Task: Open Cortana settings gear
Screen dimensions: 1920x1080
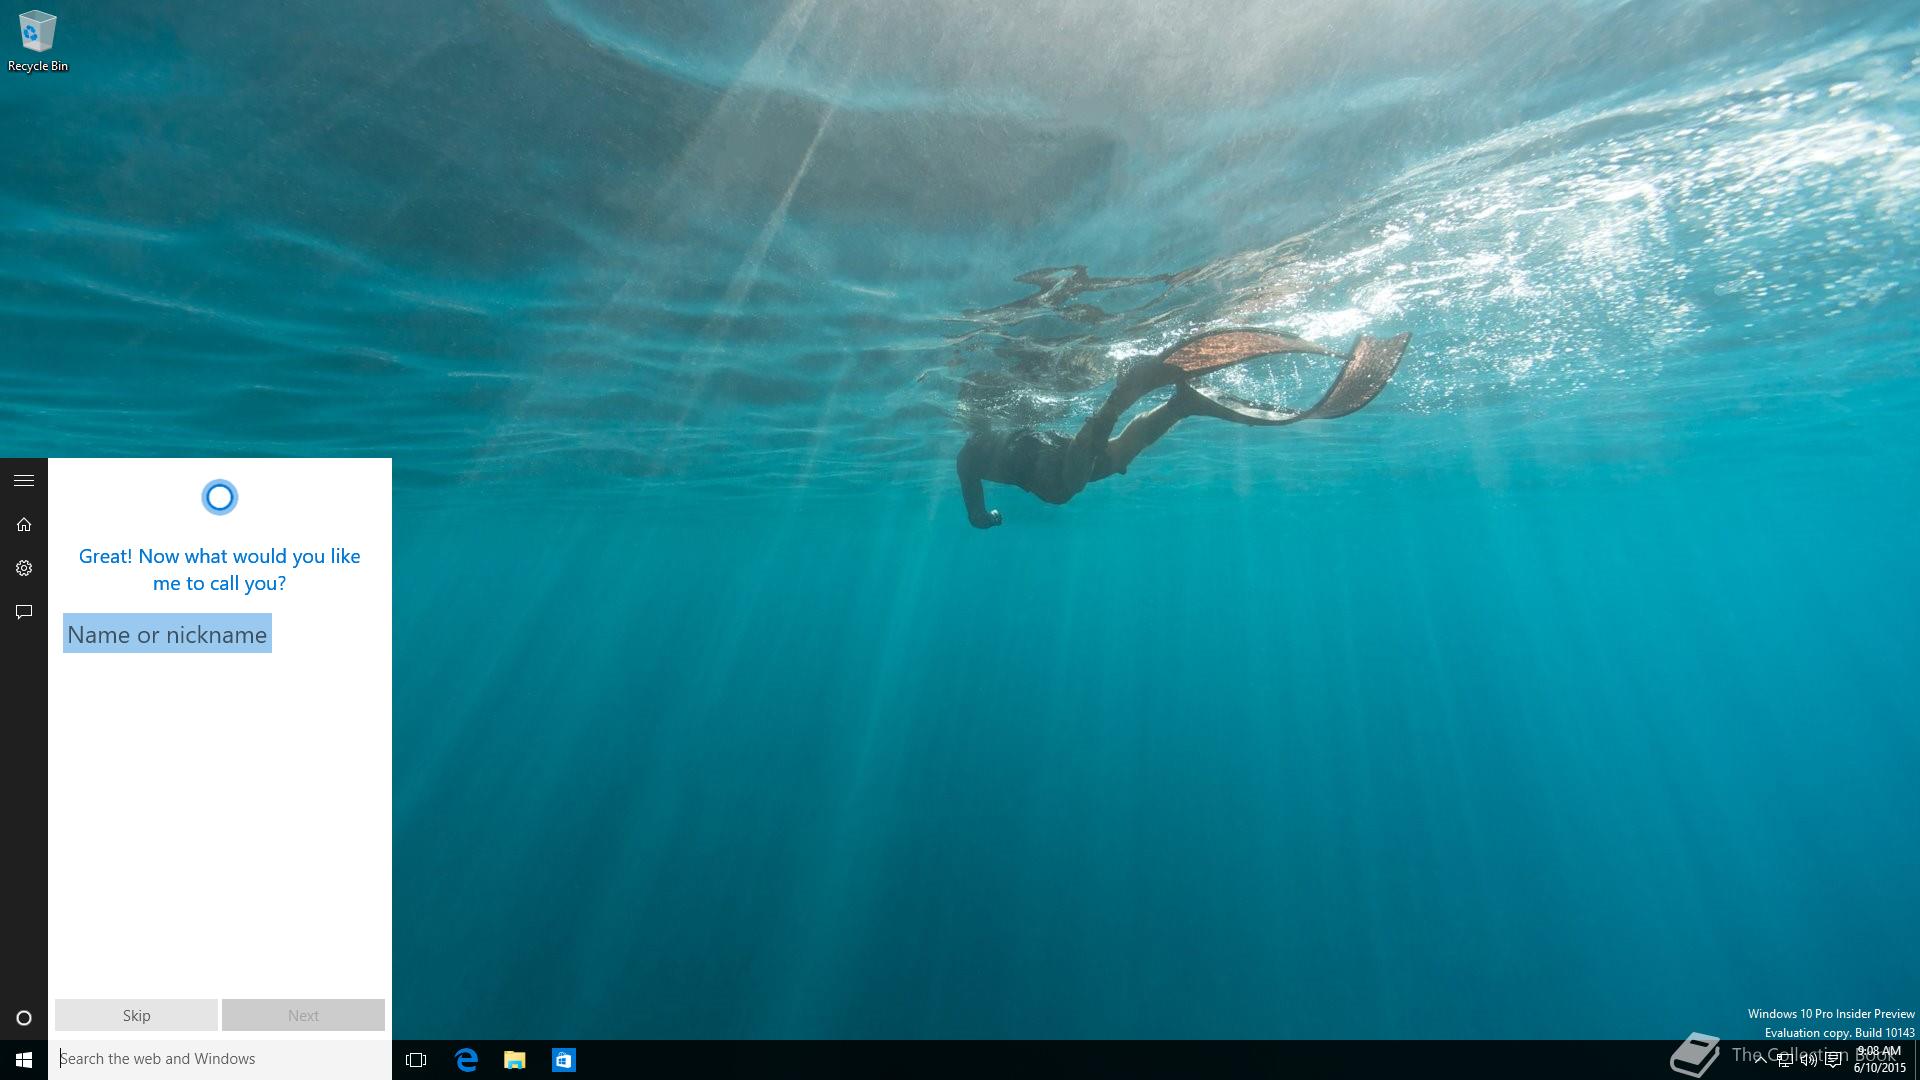Action: point(24,568)
